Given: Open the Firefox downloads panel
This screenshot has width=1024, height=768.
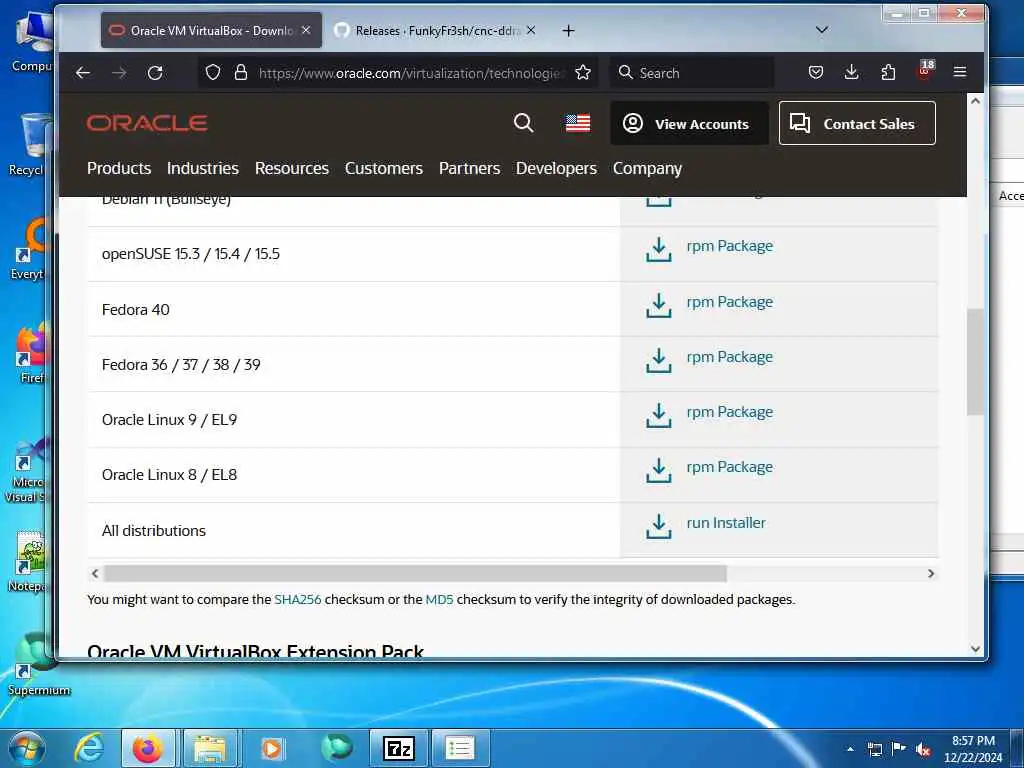Looking at the screenshot, I should pos(852,72).
